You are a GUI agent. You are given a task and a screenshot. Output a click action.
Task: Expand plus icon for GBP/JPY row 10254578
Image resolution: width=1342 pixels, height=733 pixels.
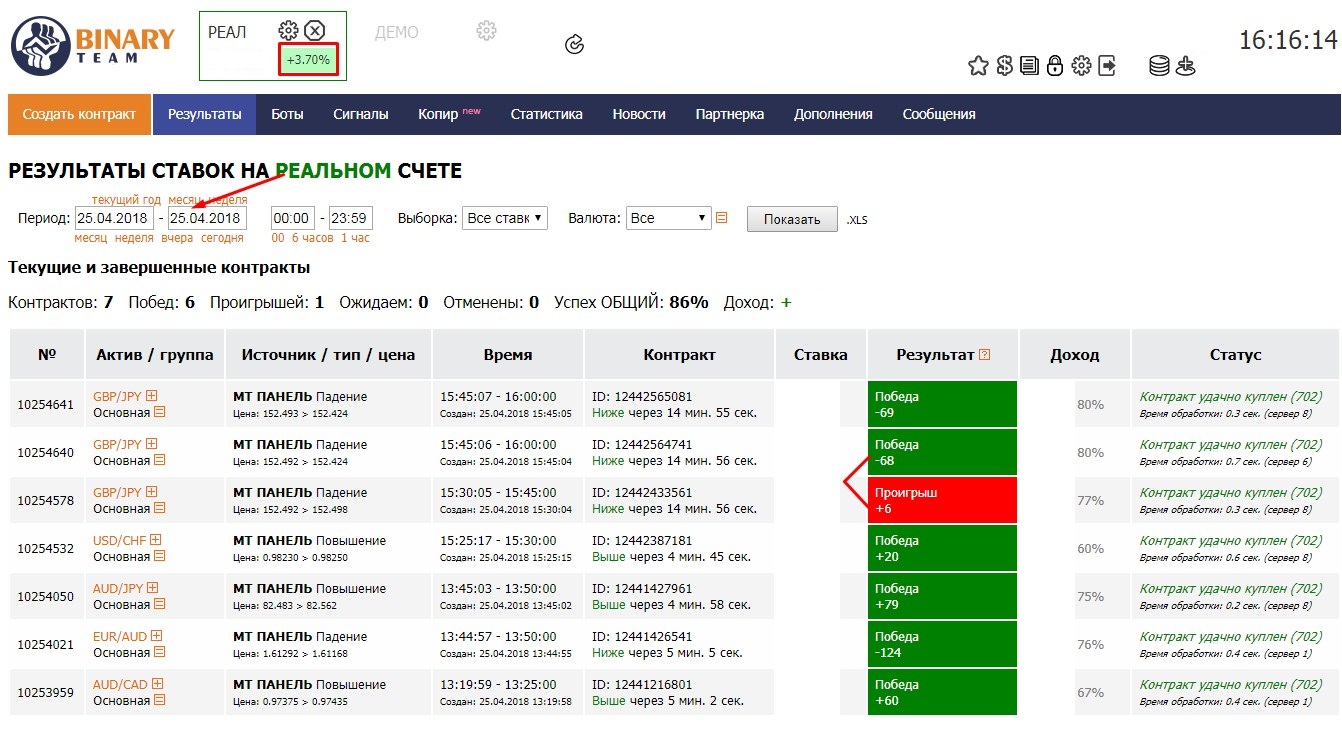click(152, 492)
